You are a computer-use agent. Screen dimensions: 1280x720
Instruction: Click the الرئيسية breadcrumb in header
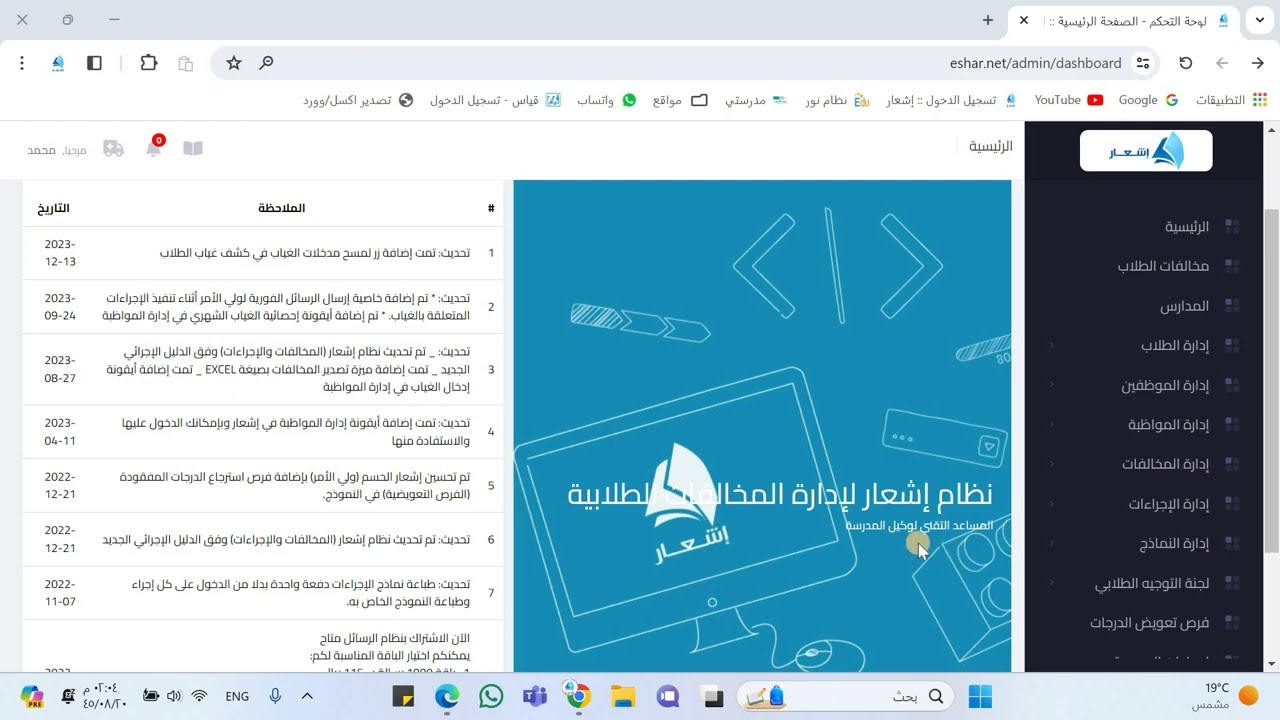pos(991,146)
